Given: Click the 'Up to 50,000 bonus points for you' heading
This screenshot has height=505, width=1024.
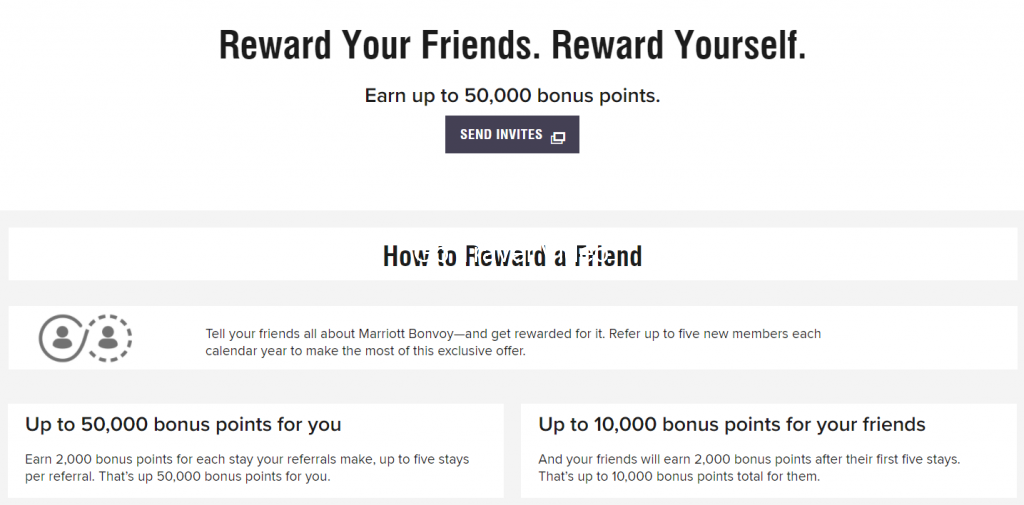Looking at the screenshot, I should point(183,425).
